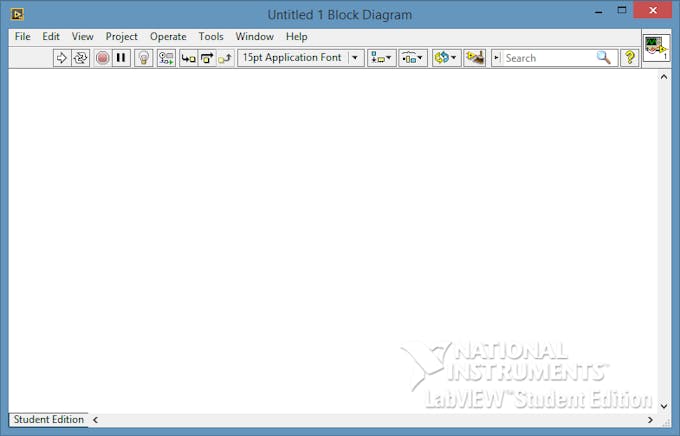The height and width of the screenshot is (436, 680).
Task: Click the red Abort Execution button
Action: [x=102, y=58]
